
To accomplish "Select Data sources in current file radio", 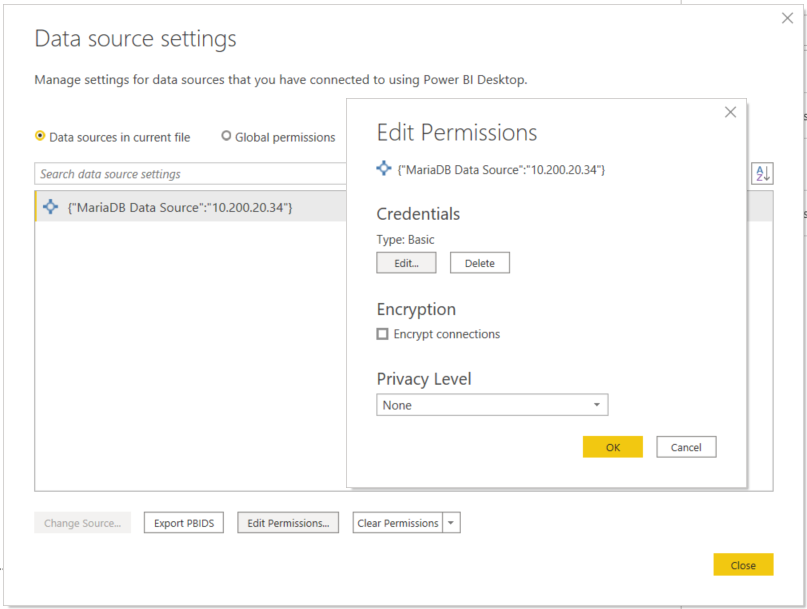I will point(40,136).
